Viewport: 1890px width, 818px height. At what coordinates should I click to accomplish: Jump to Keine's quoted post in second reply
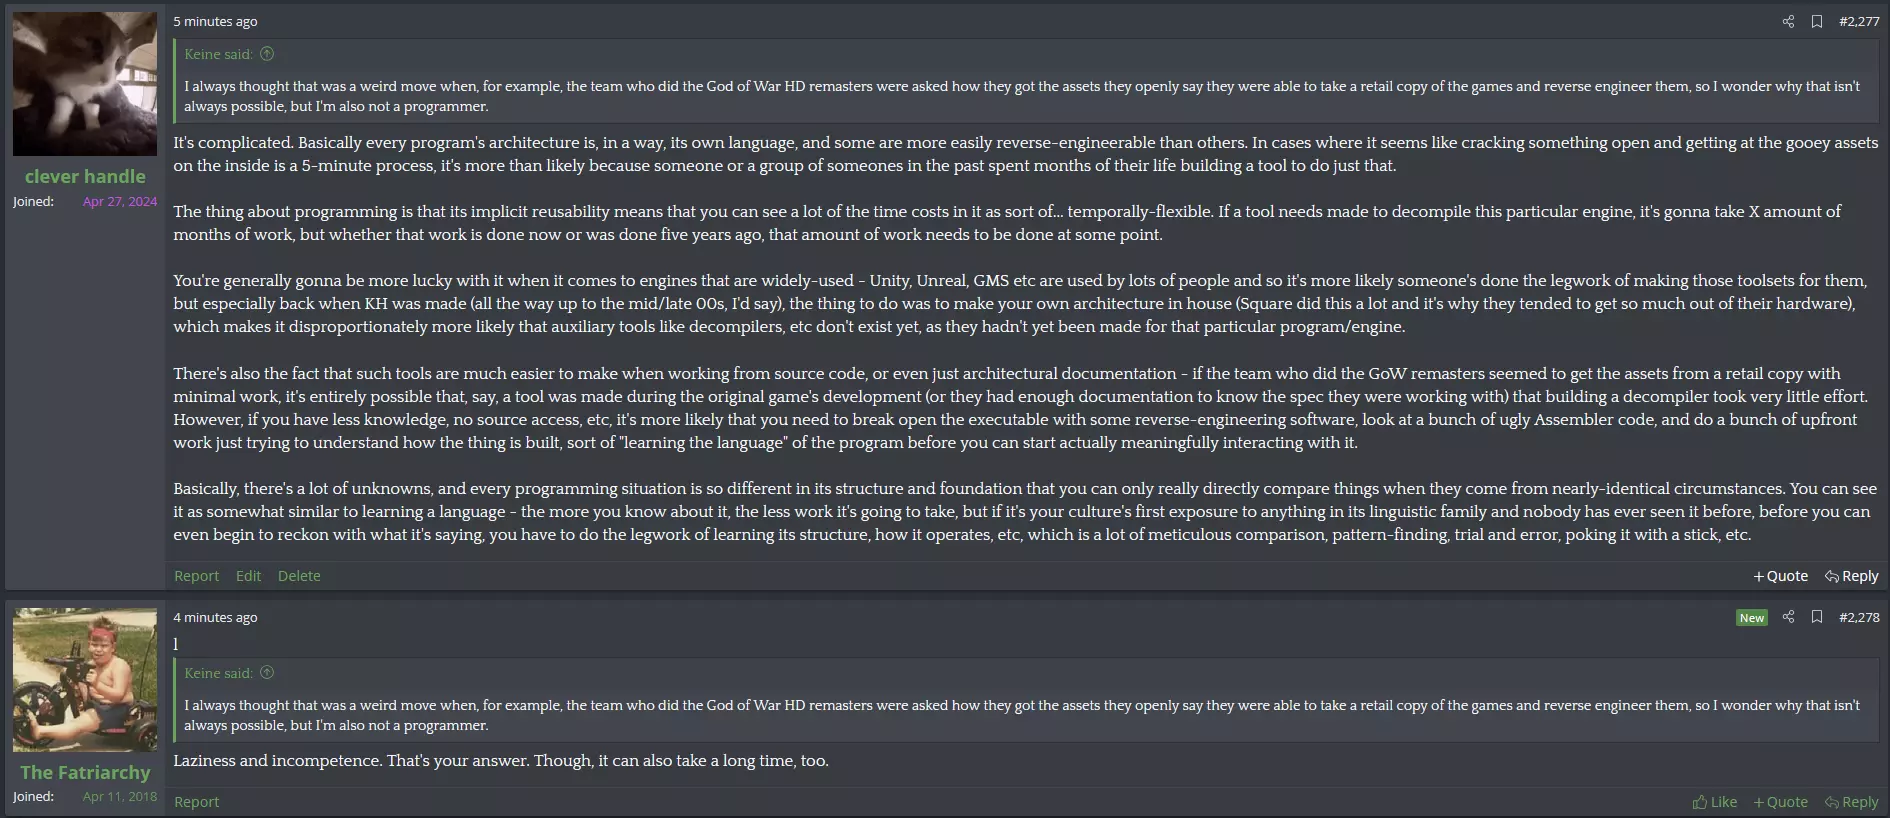[267, 673]
